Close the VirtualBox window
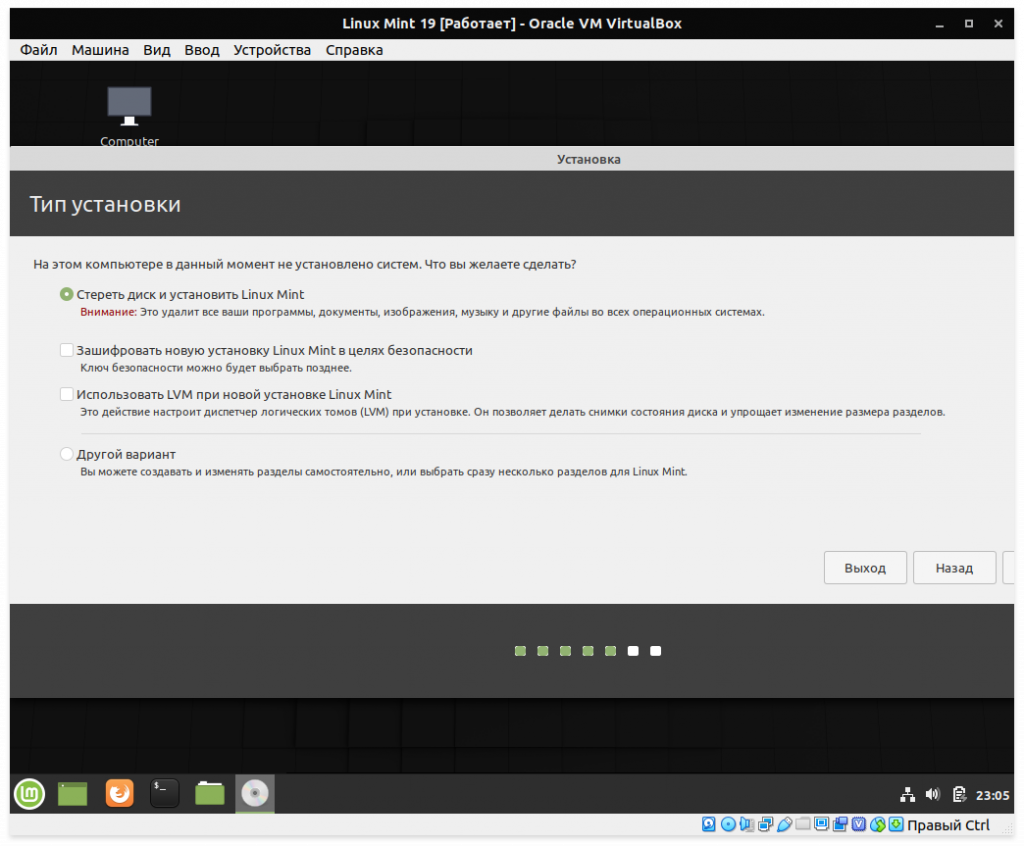Screen dimensions: 1024x846 click(999, 24)
